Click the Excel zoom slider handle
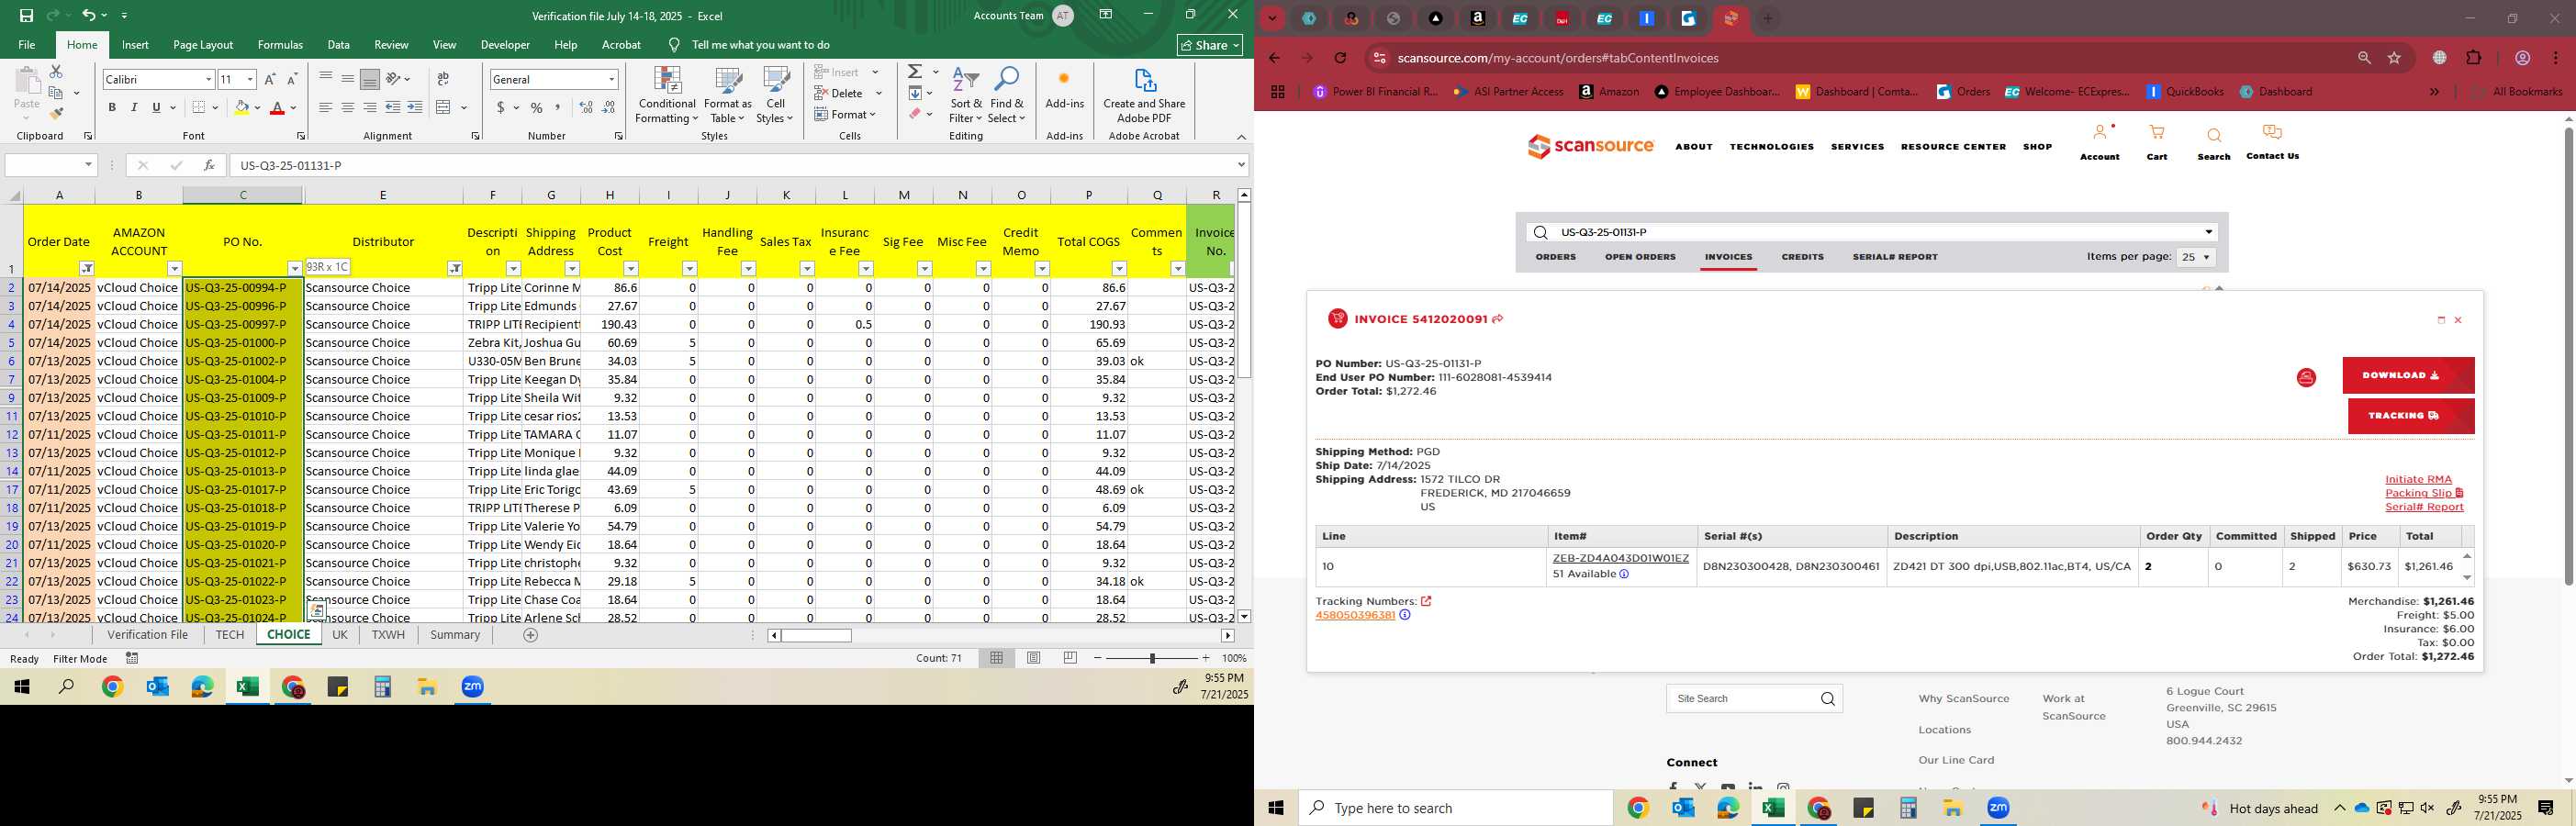The width and height of the screenshot is (2576, 826). (x=1152, y=658)
